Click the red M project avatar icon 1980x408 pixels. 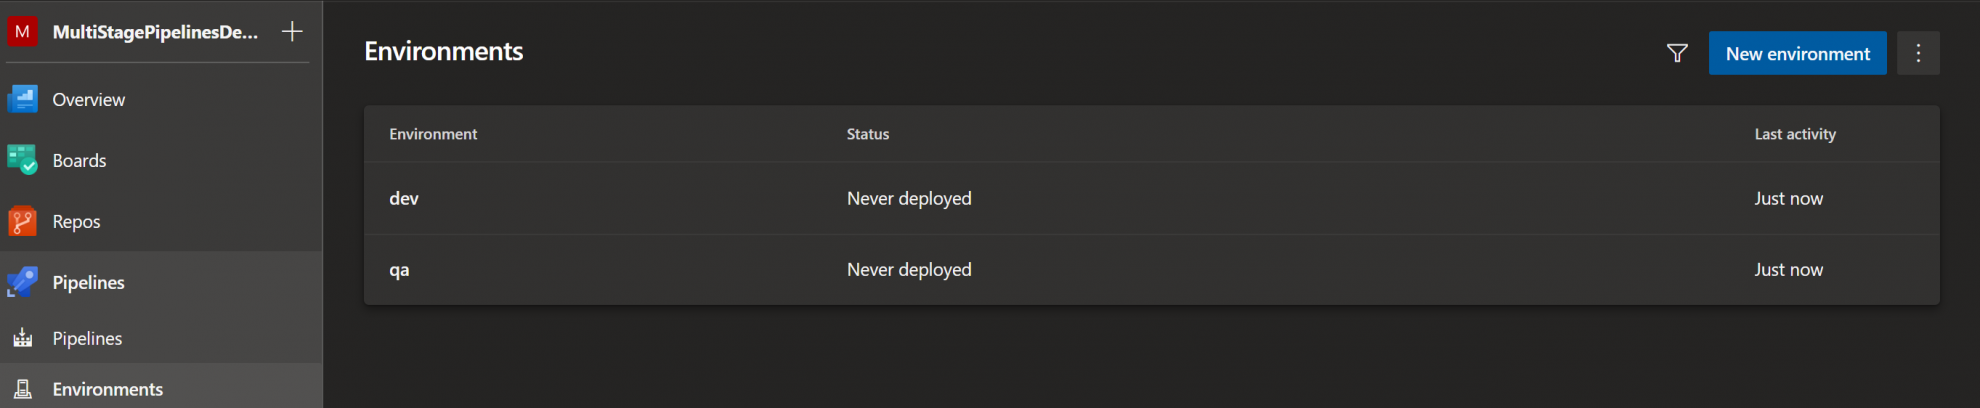point(22,32)
